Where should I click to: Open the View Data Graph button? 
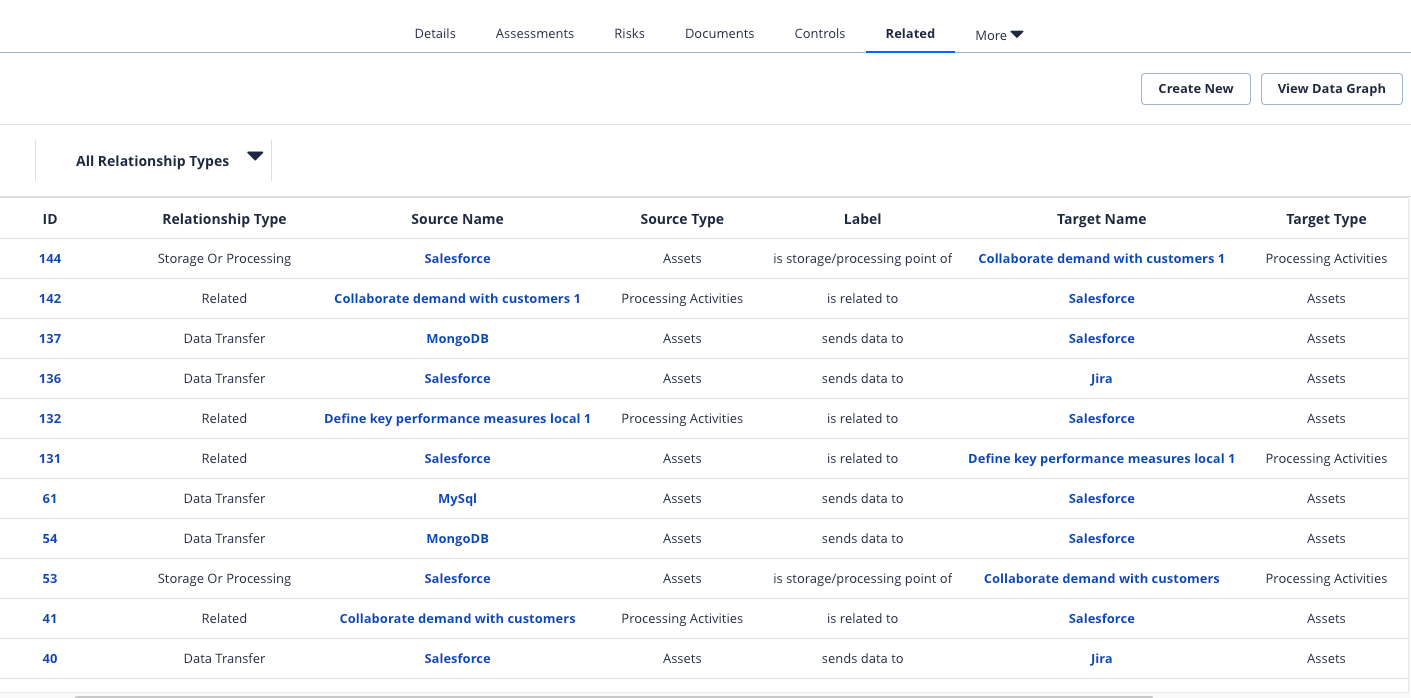tap(1331, 88)
